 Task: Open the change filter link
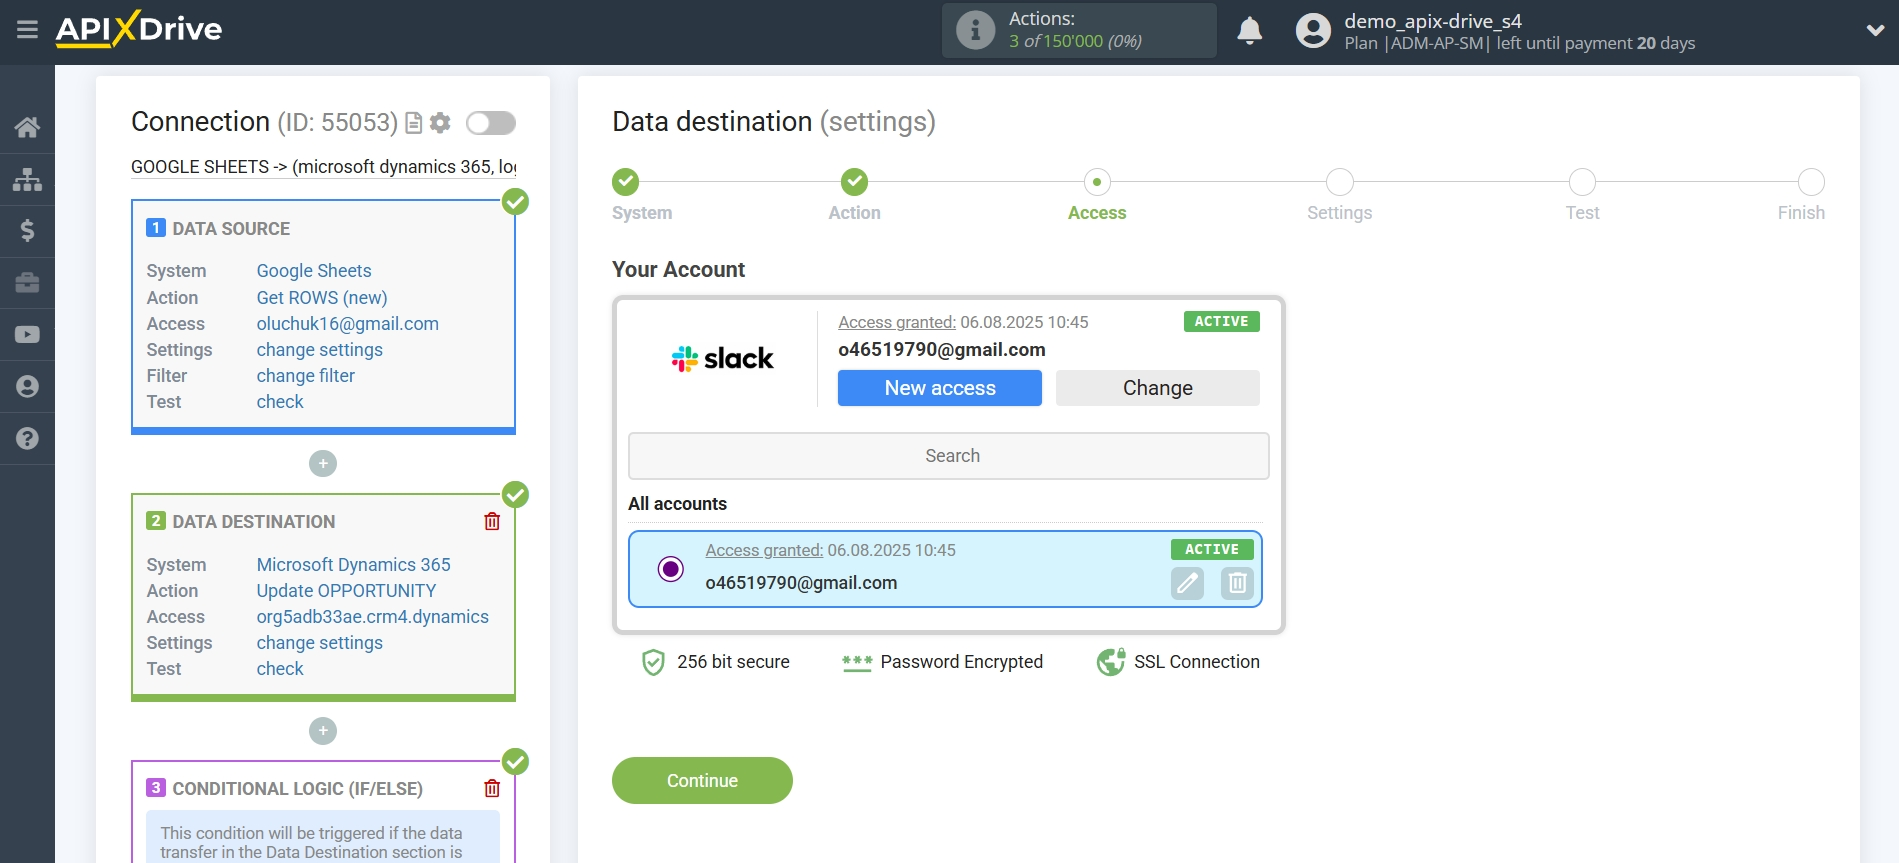point(306,376)
